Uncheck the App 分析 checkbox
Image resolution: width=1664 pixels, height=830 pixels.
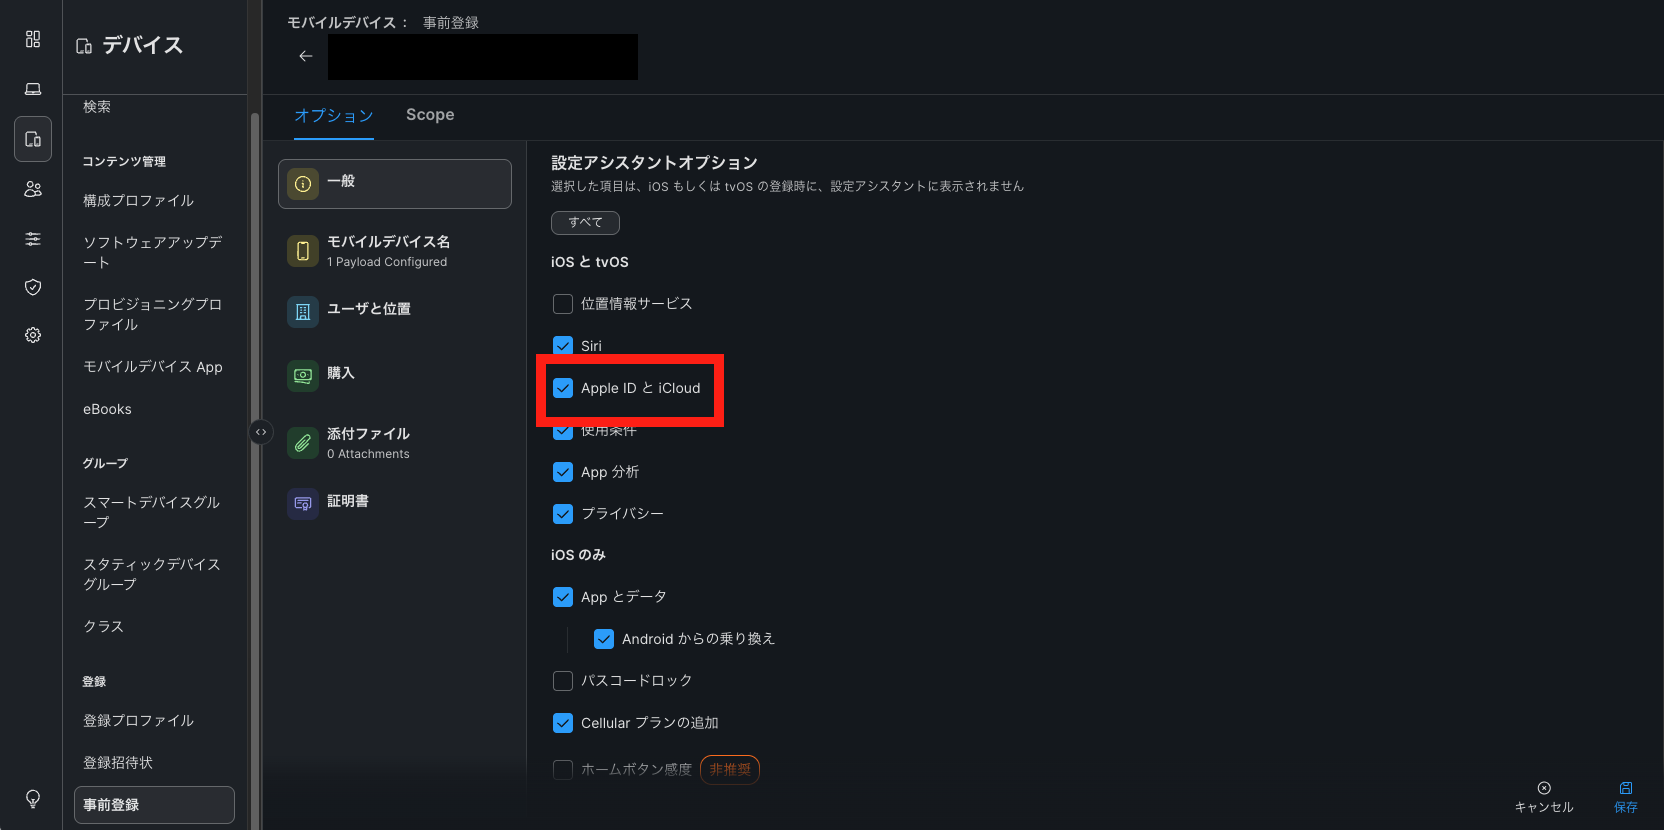point(563,472)
